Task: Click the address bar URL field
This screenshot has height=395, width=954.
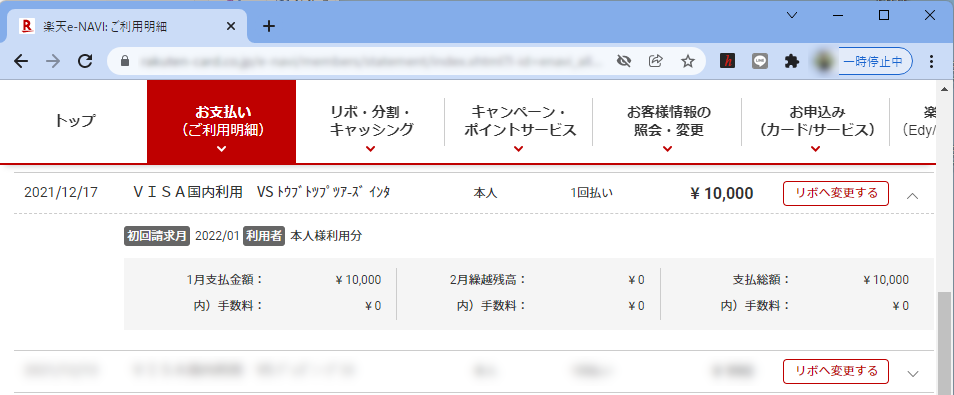Action: 371,61
